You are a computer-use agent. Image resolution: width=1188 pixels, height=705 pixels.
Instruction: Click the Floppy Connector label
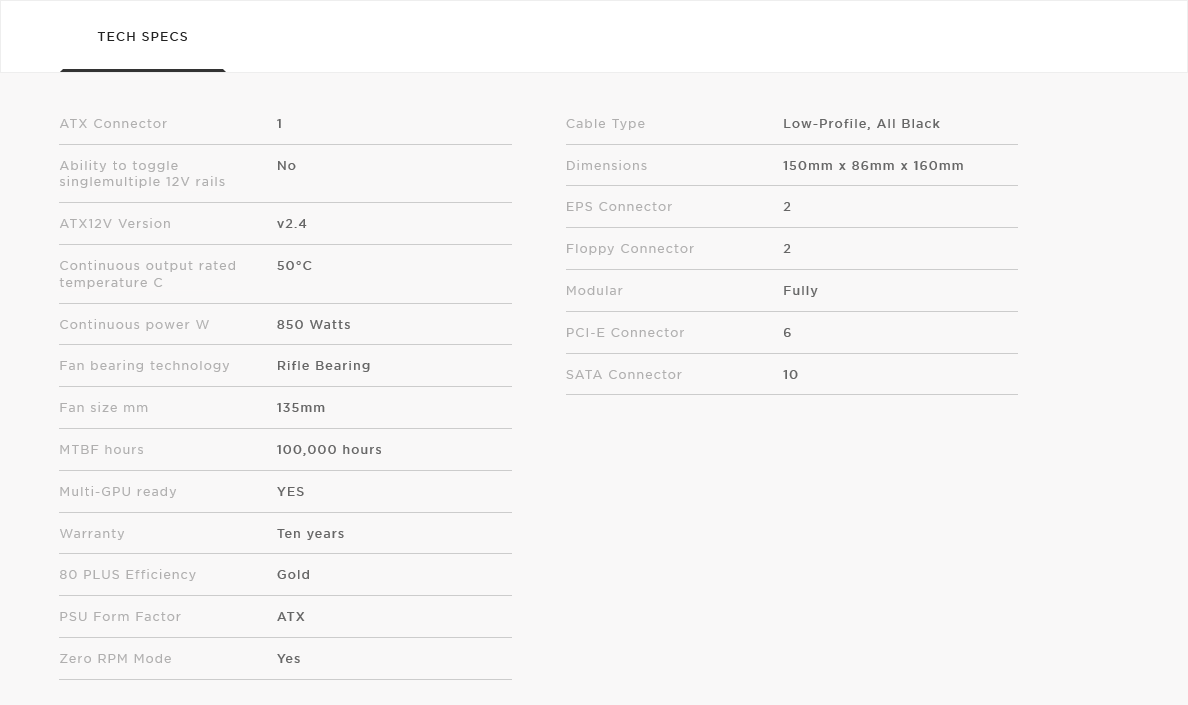630,249
